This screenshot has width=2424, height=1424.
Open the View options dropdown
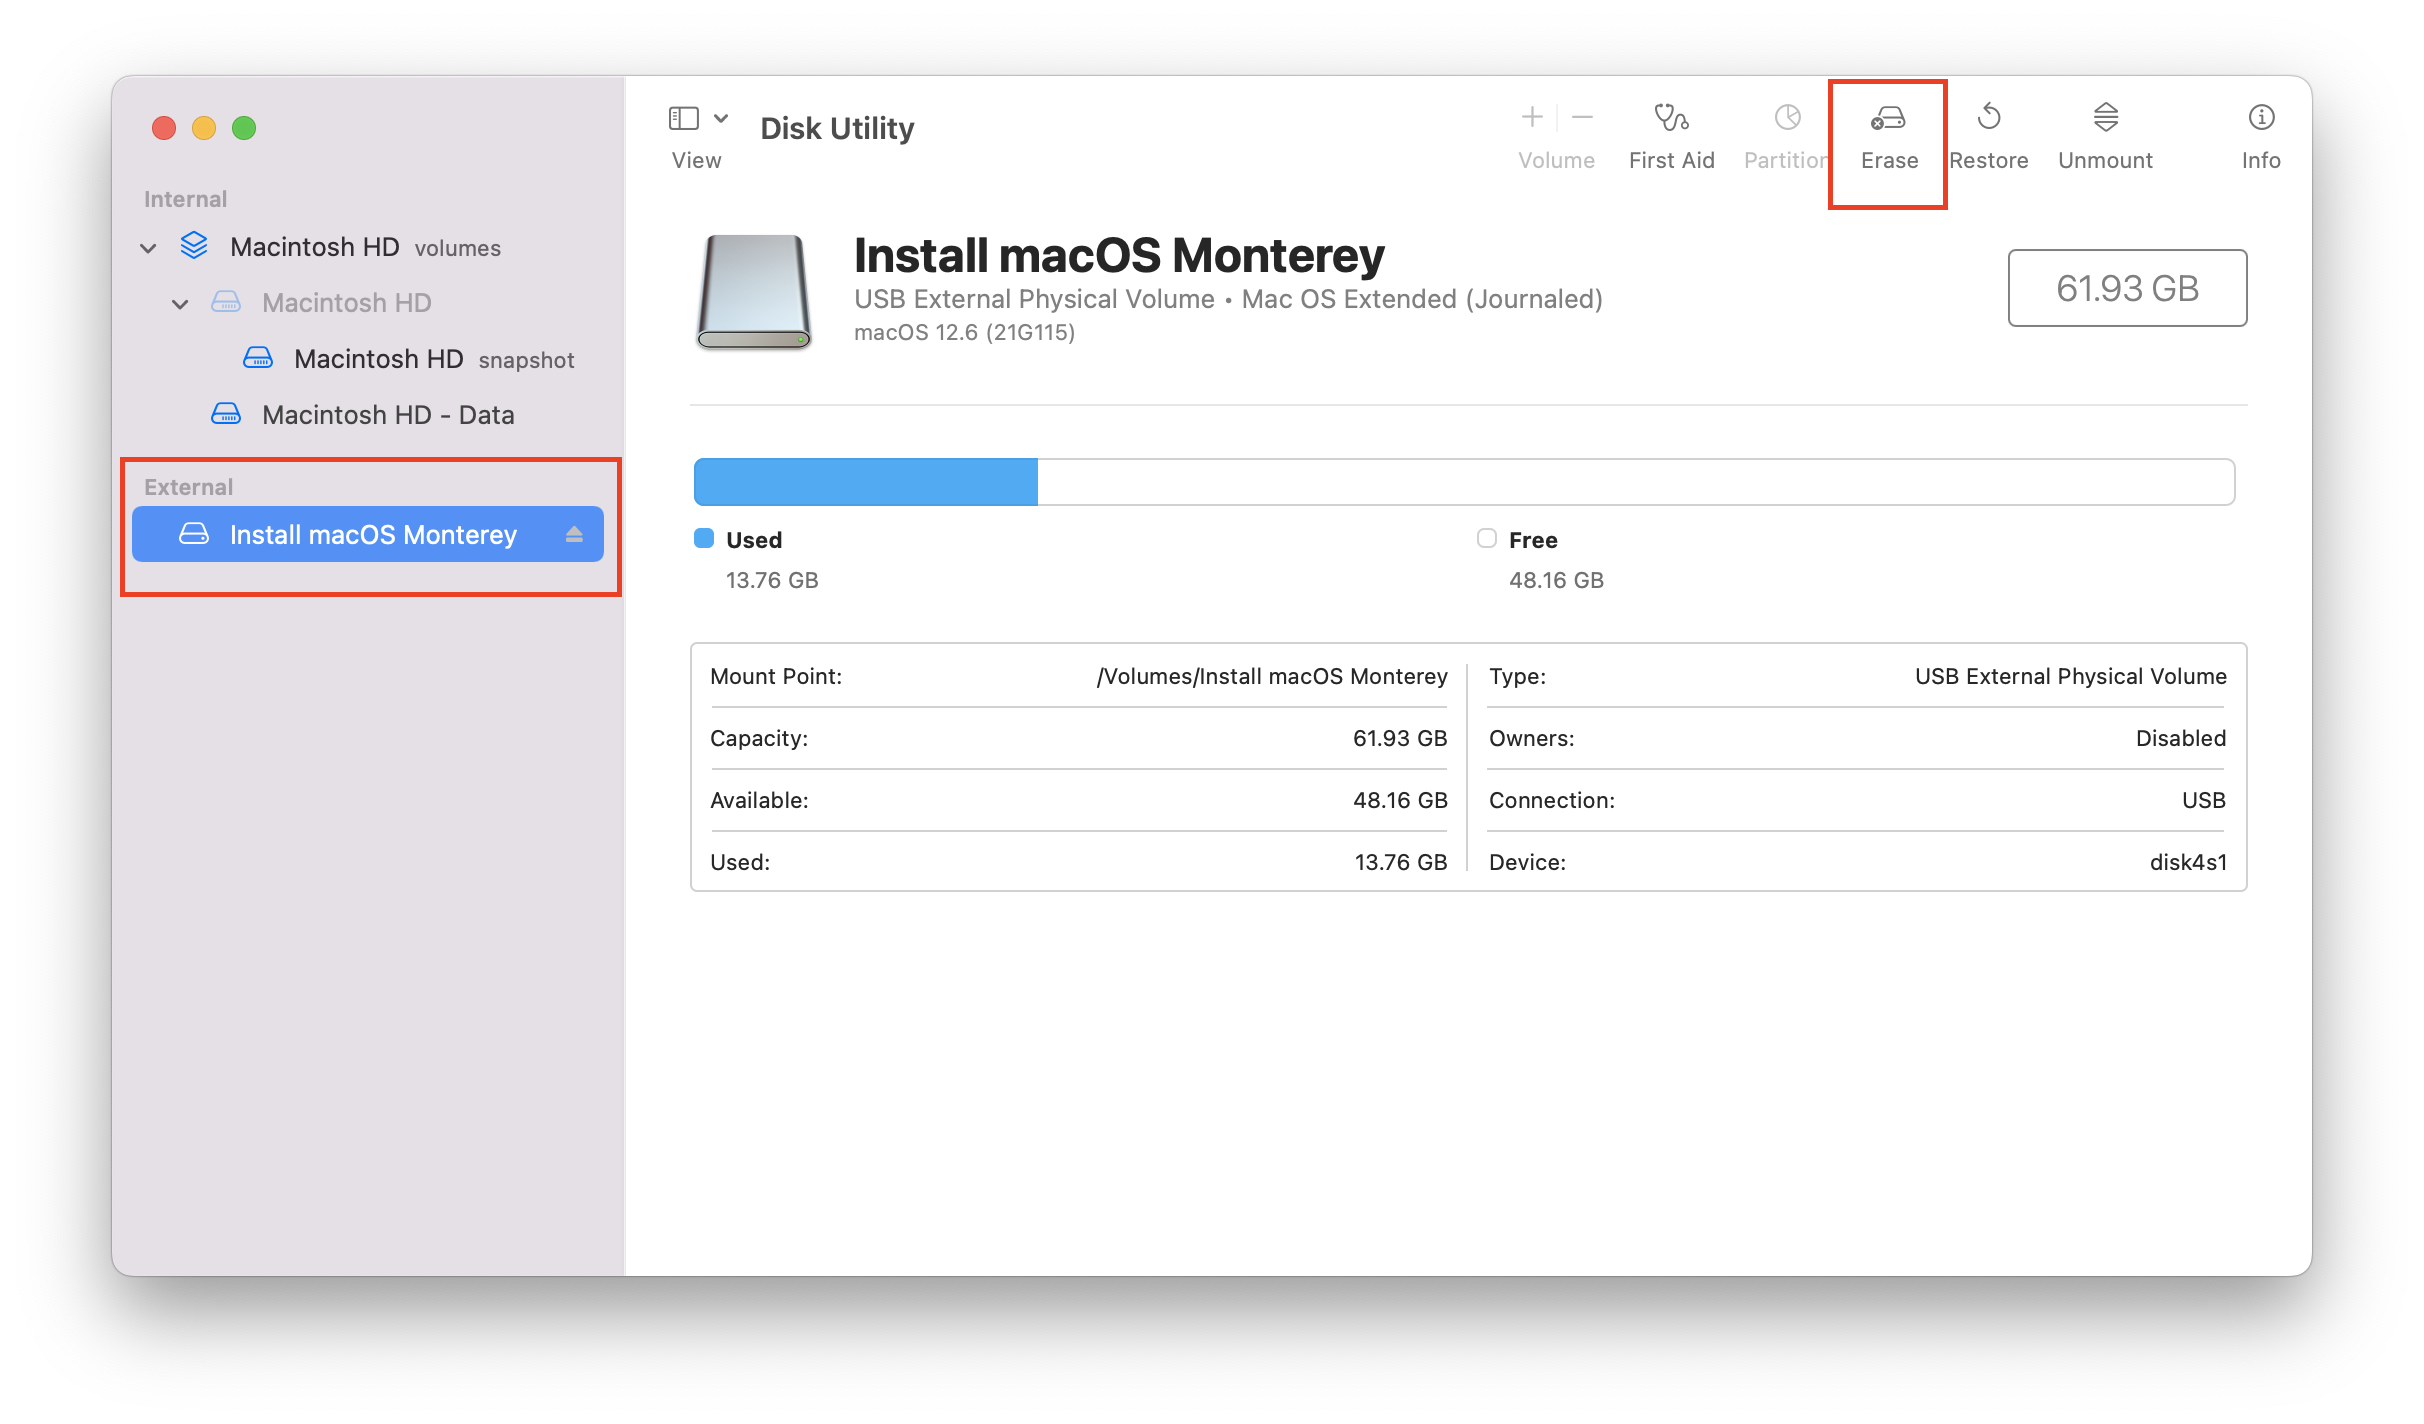(722, 118)
